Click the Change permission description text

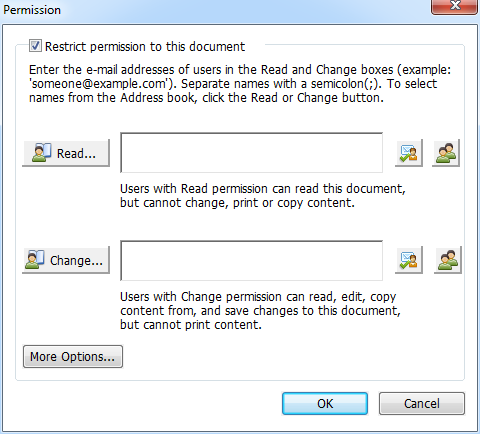tap(260, 311)
